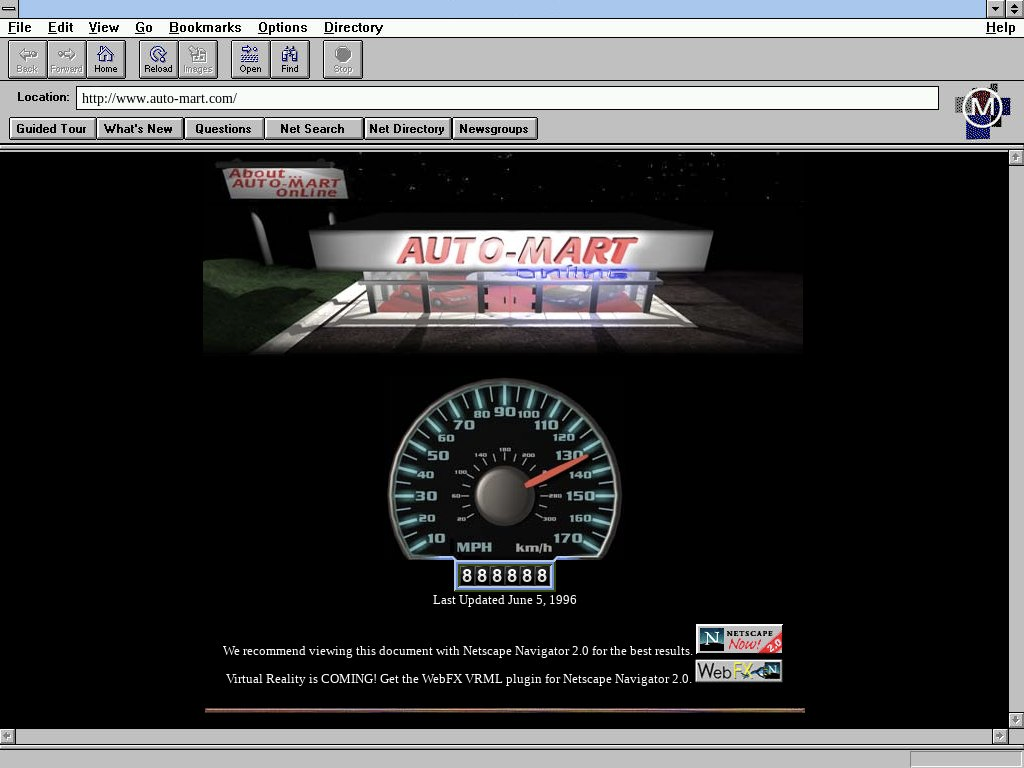Launch Find with binoculars icon
The image size is (1024, 768).
(290, 59)
